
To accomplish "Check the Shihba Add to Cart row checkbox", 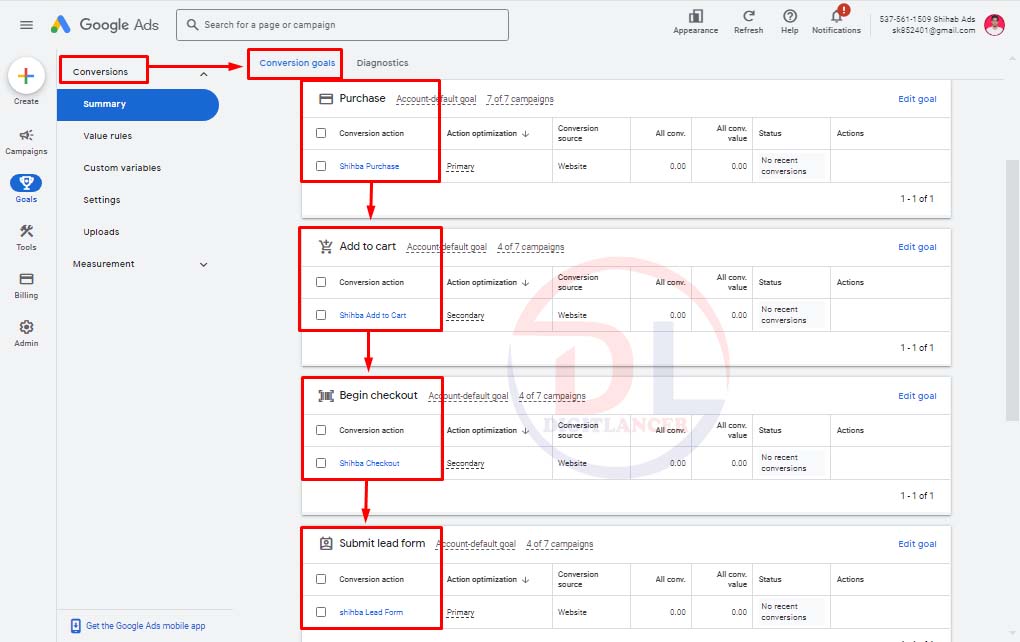I will tap(321, 315).
